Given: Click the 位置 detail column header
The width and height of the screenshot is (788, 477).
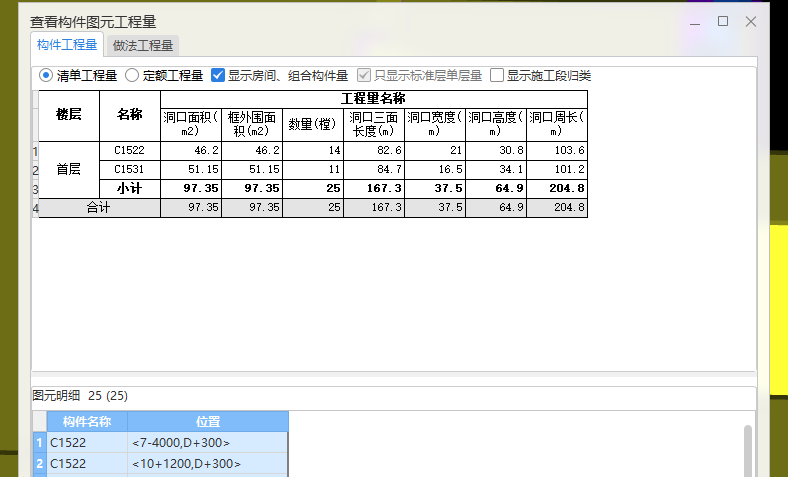Looking at the screenshot, I should click(x=208, y=422).
